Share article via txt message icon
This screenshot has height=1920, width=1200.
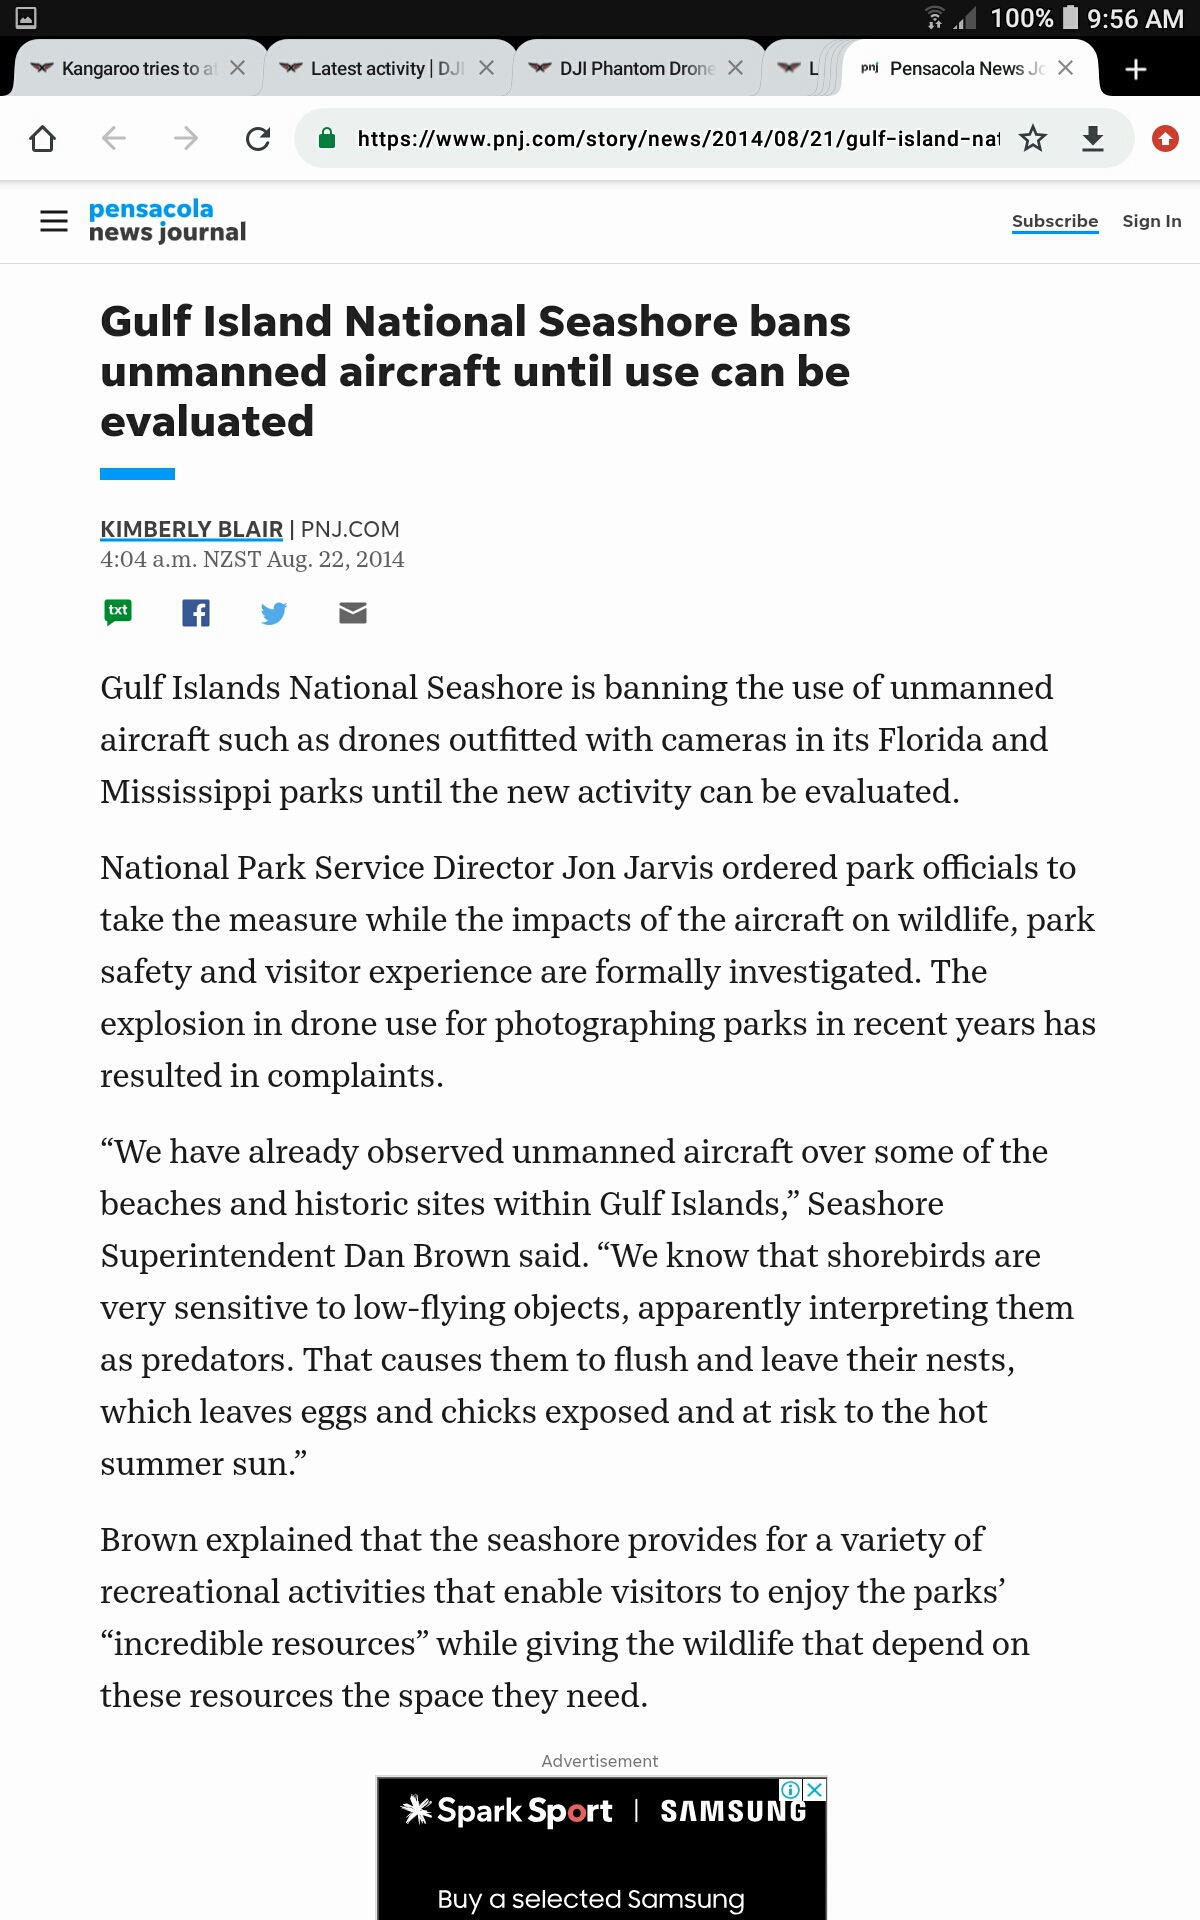pos(118,612)
